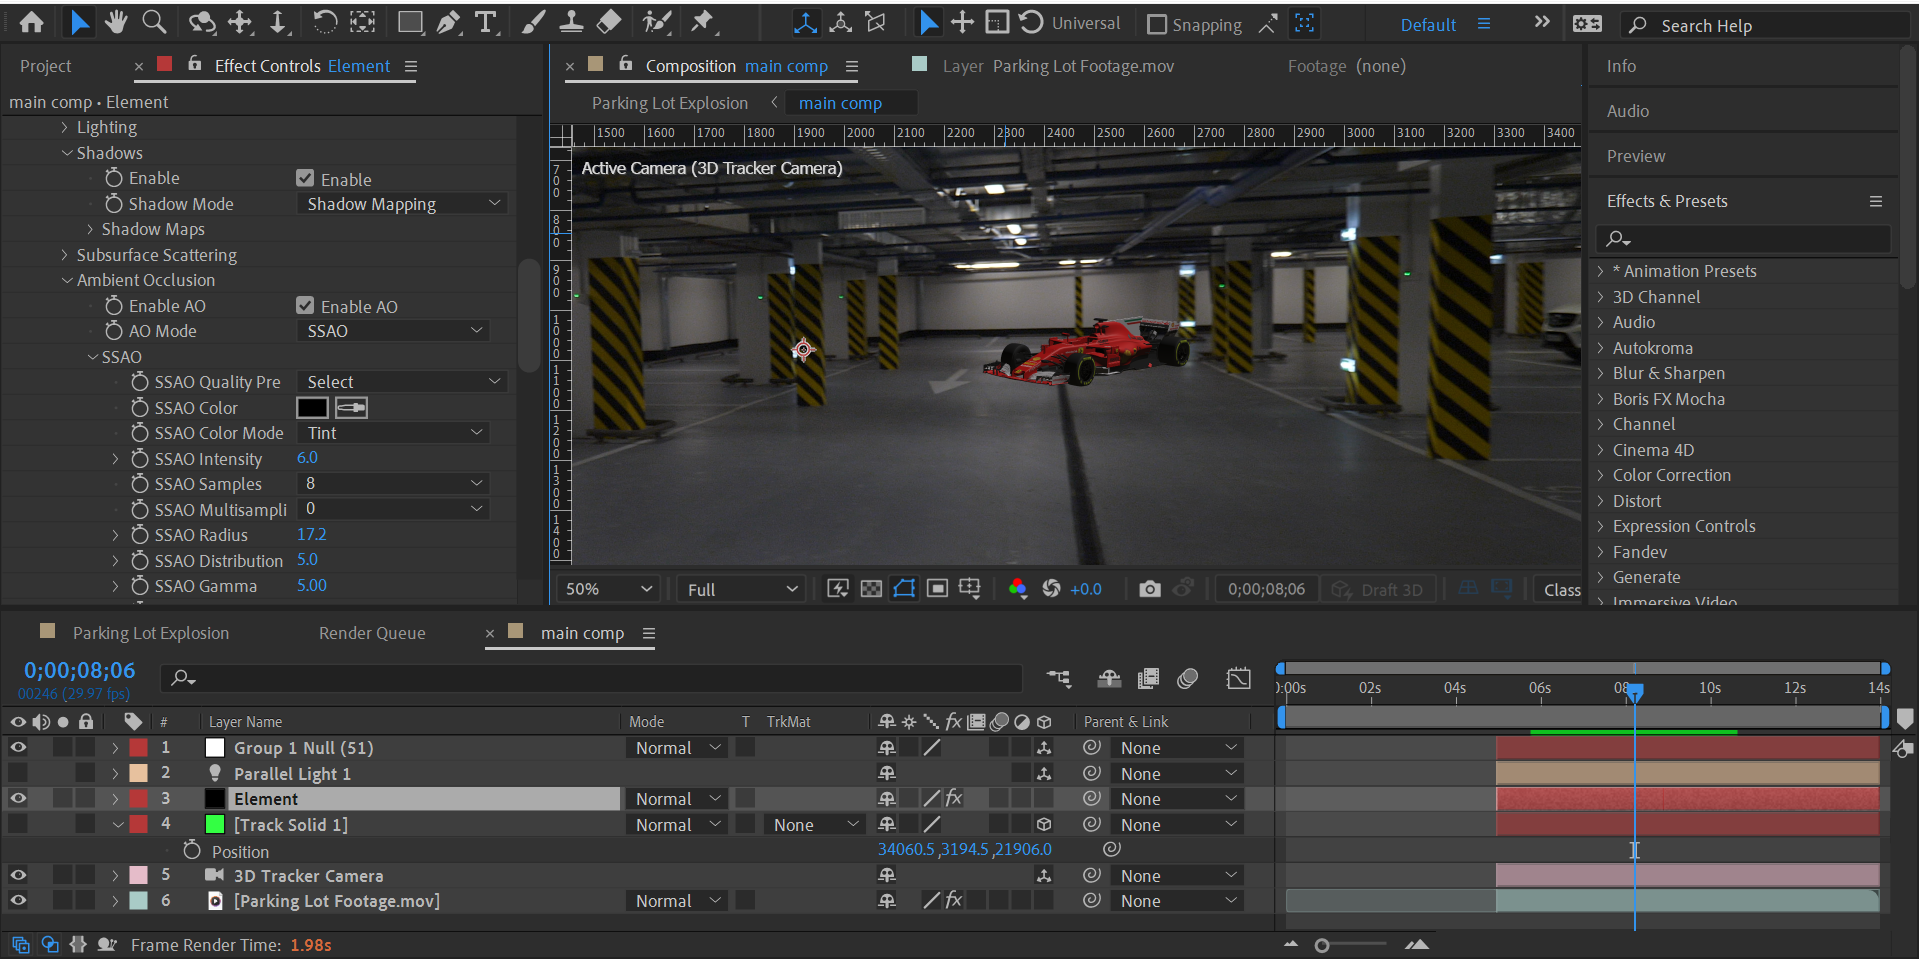This screenshot has width=1919, height=959.
Task: Open the Parking Lot Explosion composition tab
Action: 150,632
